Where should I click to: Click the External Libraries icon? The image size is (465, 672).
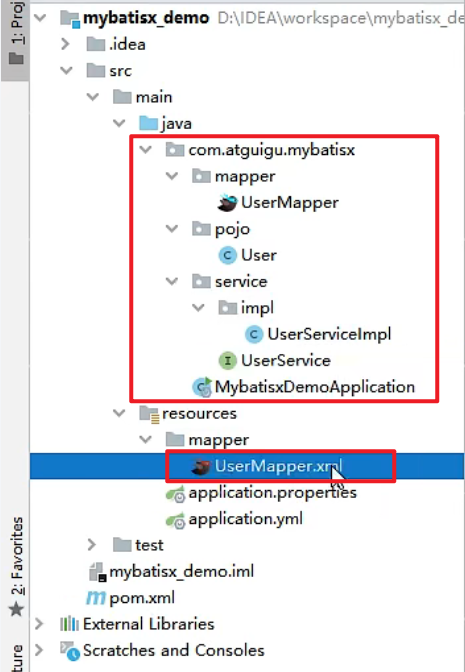tap(69, 624)
